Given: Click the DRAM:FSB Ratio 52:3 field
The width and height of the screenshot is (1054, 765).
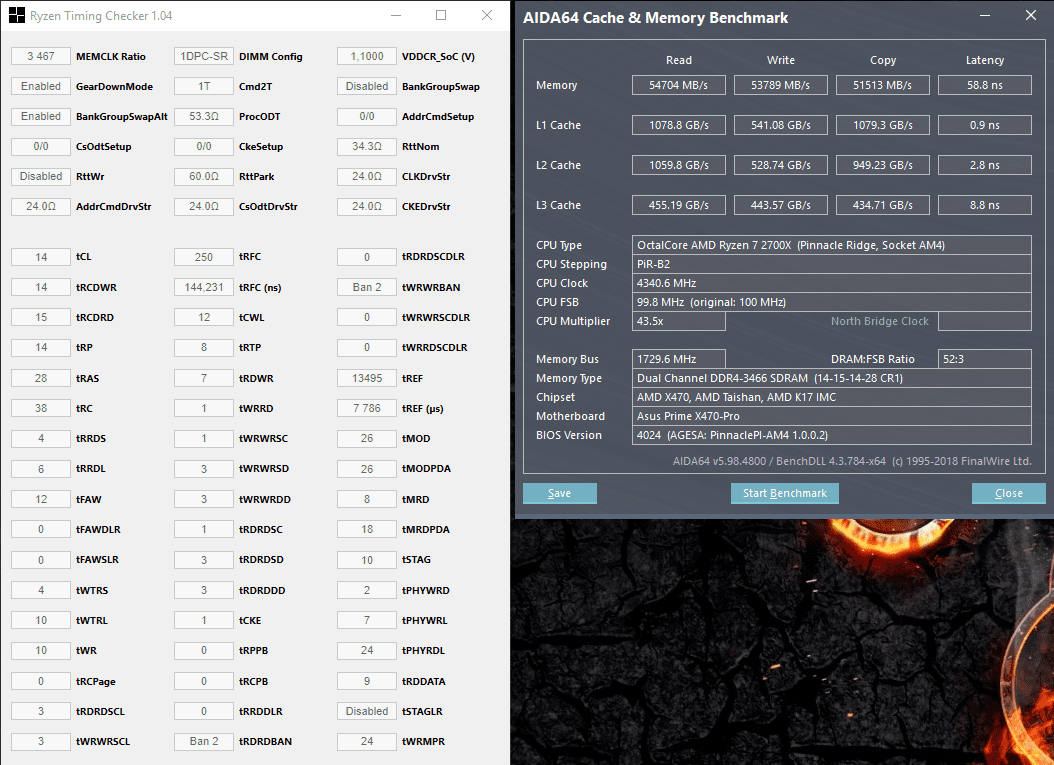Looking at the screenshot, I should click(x=985, y=359).
